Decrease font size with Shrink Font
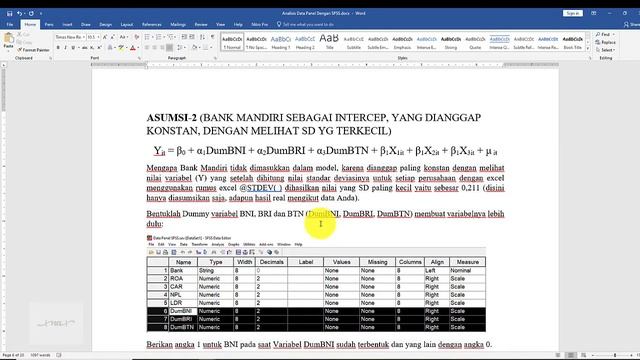 pyautogui.click(x=112, y=37)
